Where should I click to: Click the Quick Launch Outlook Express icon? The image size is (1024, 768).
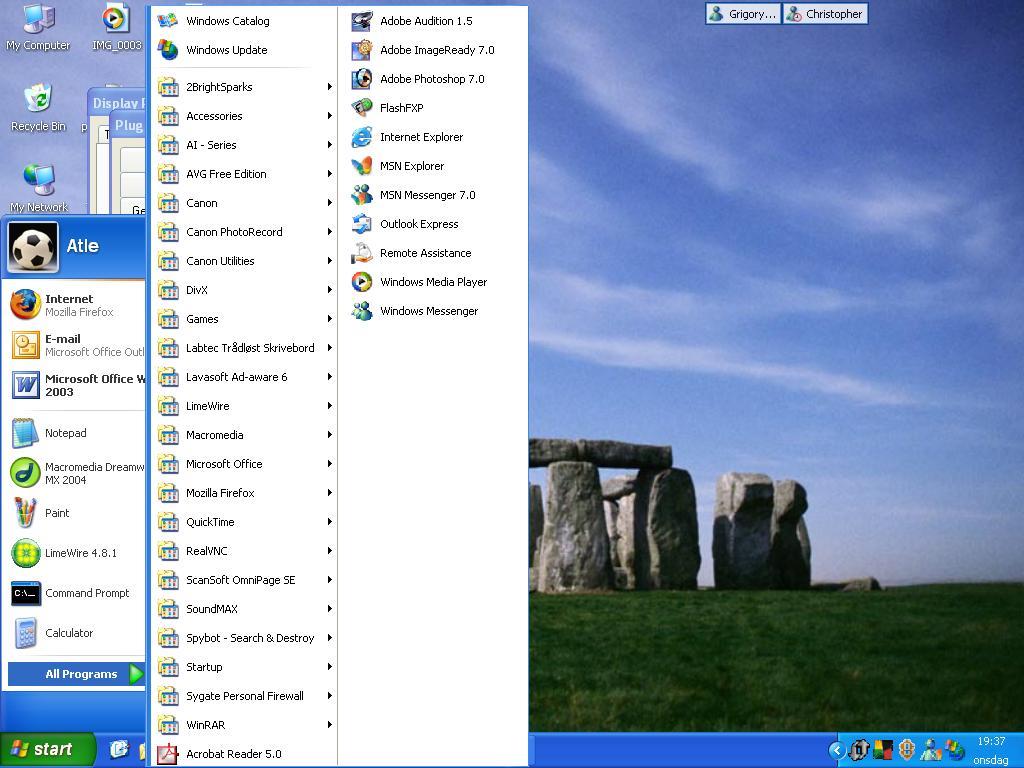tap(120, 750)
